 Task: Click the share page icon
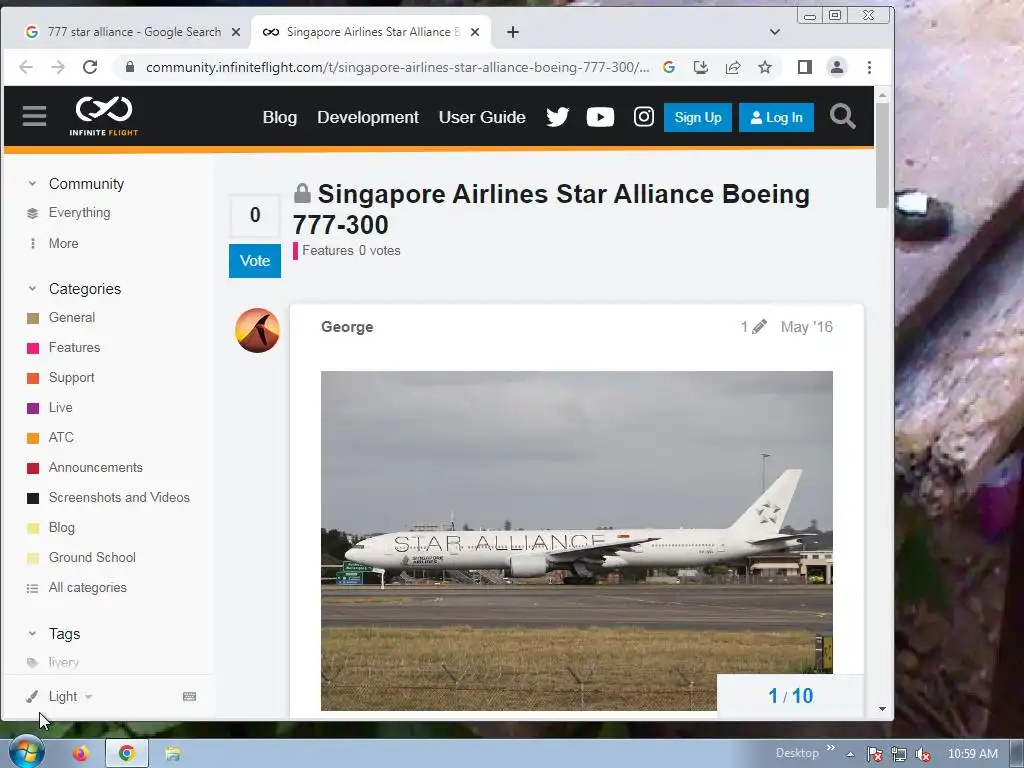coord(733,67)
